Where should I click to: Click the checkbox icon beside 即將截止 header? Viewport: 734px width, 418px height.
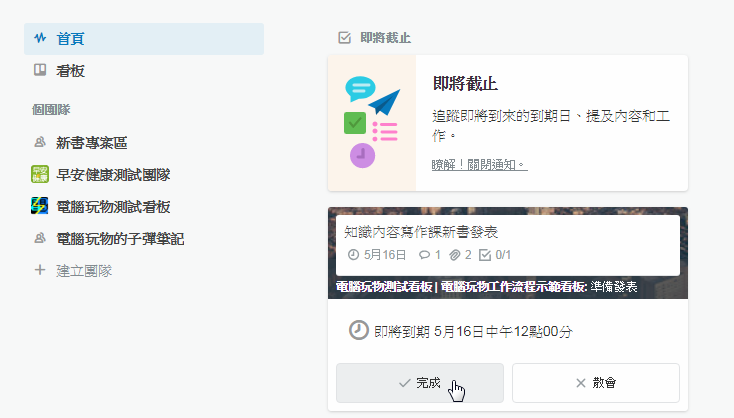[x=345, y=38]
